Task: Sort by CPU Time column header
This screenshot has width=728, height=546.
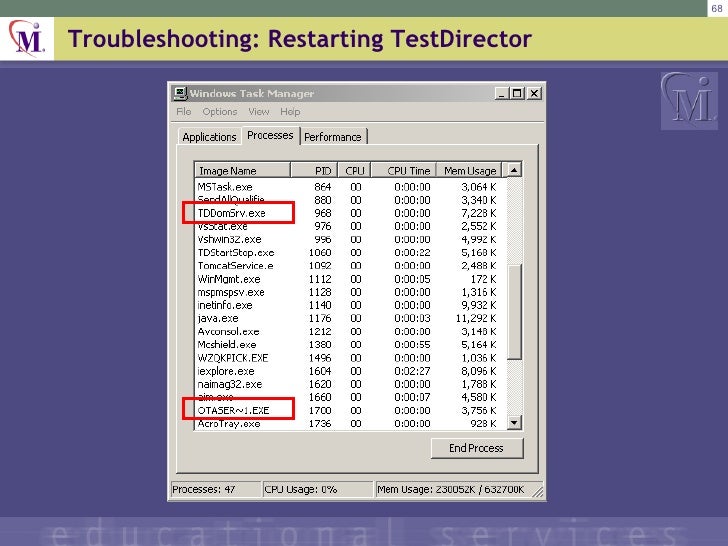Action: tap(403, 171)
